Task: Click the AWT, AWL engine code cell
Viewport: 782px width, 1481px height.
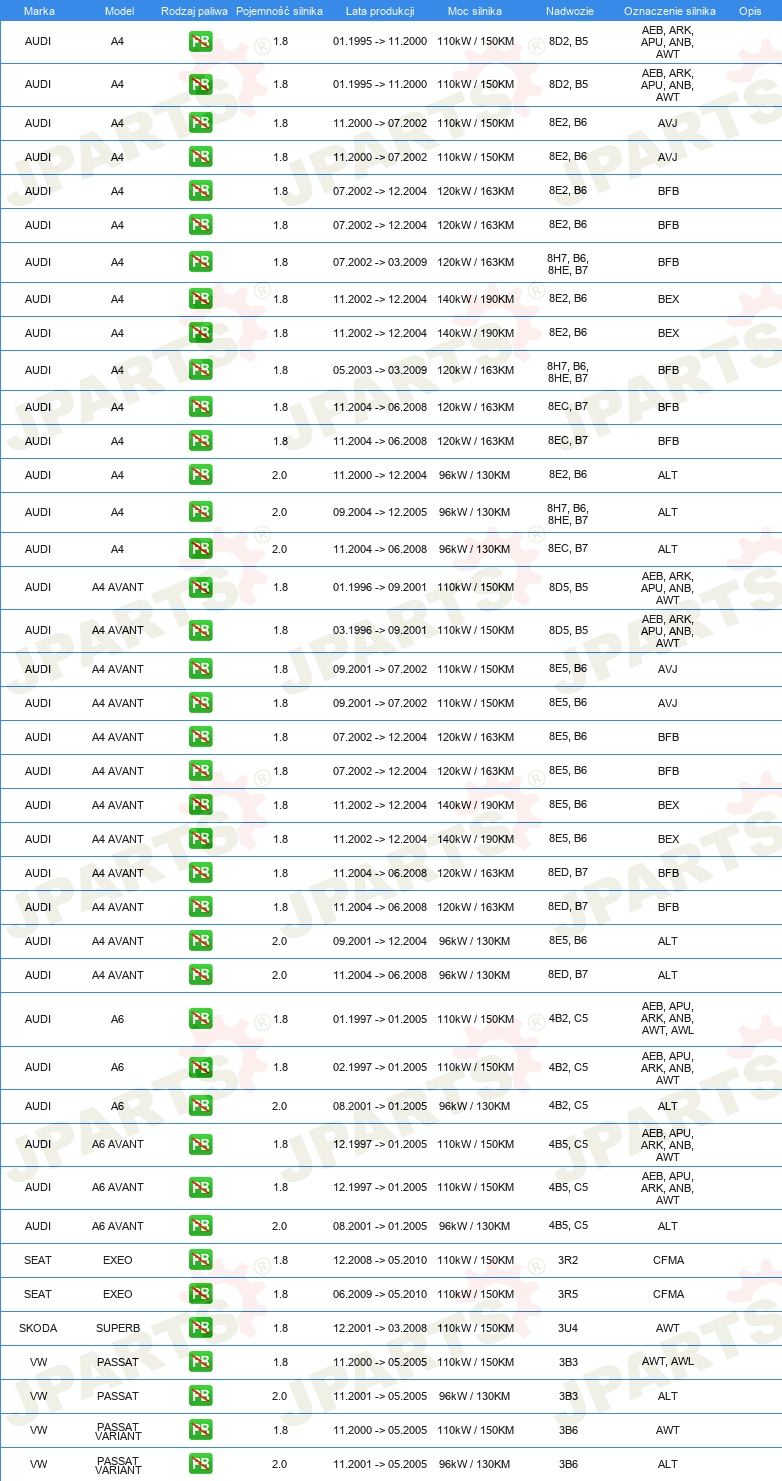Action: pos(668,1362)
